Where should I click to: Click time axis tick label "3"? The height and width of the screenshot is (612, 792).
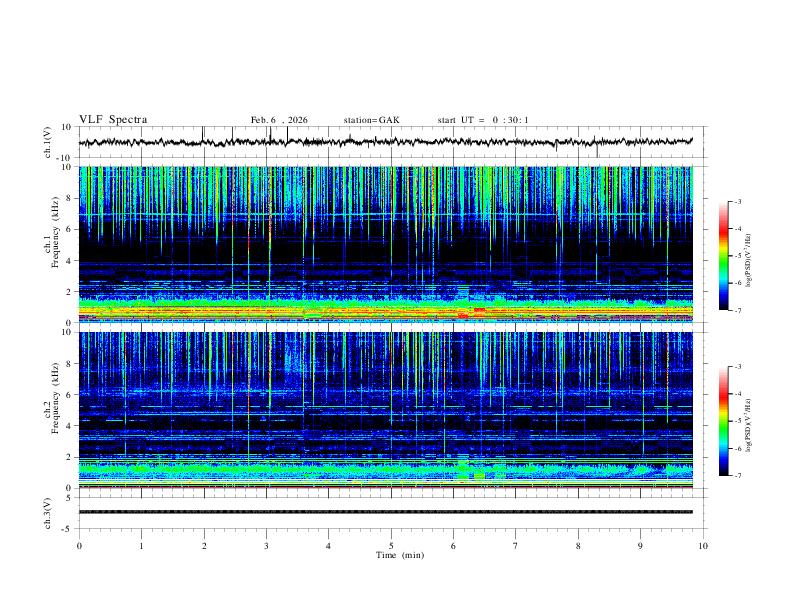(x=266, y=546)
